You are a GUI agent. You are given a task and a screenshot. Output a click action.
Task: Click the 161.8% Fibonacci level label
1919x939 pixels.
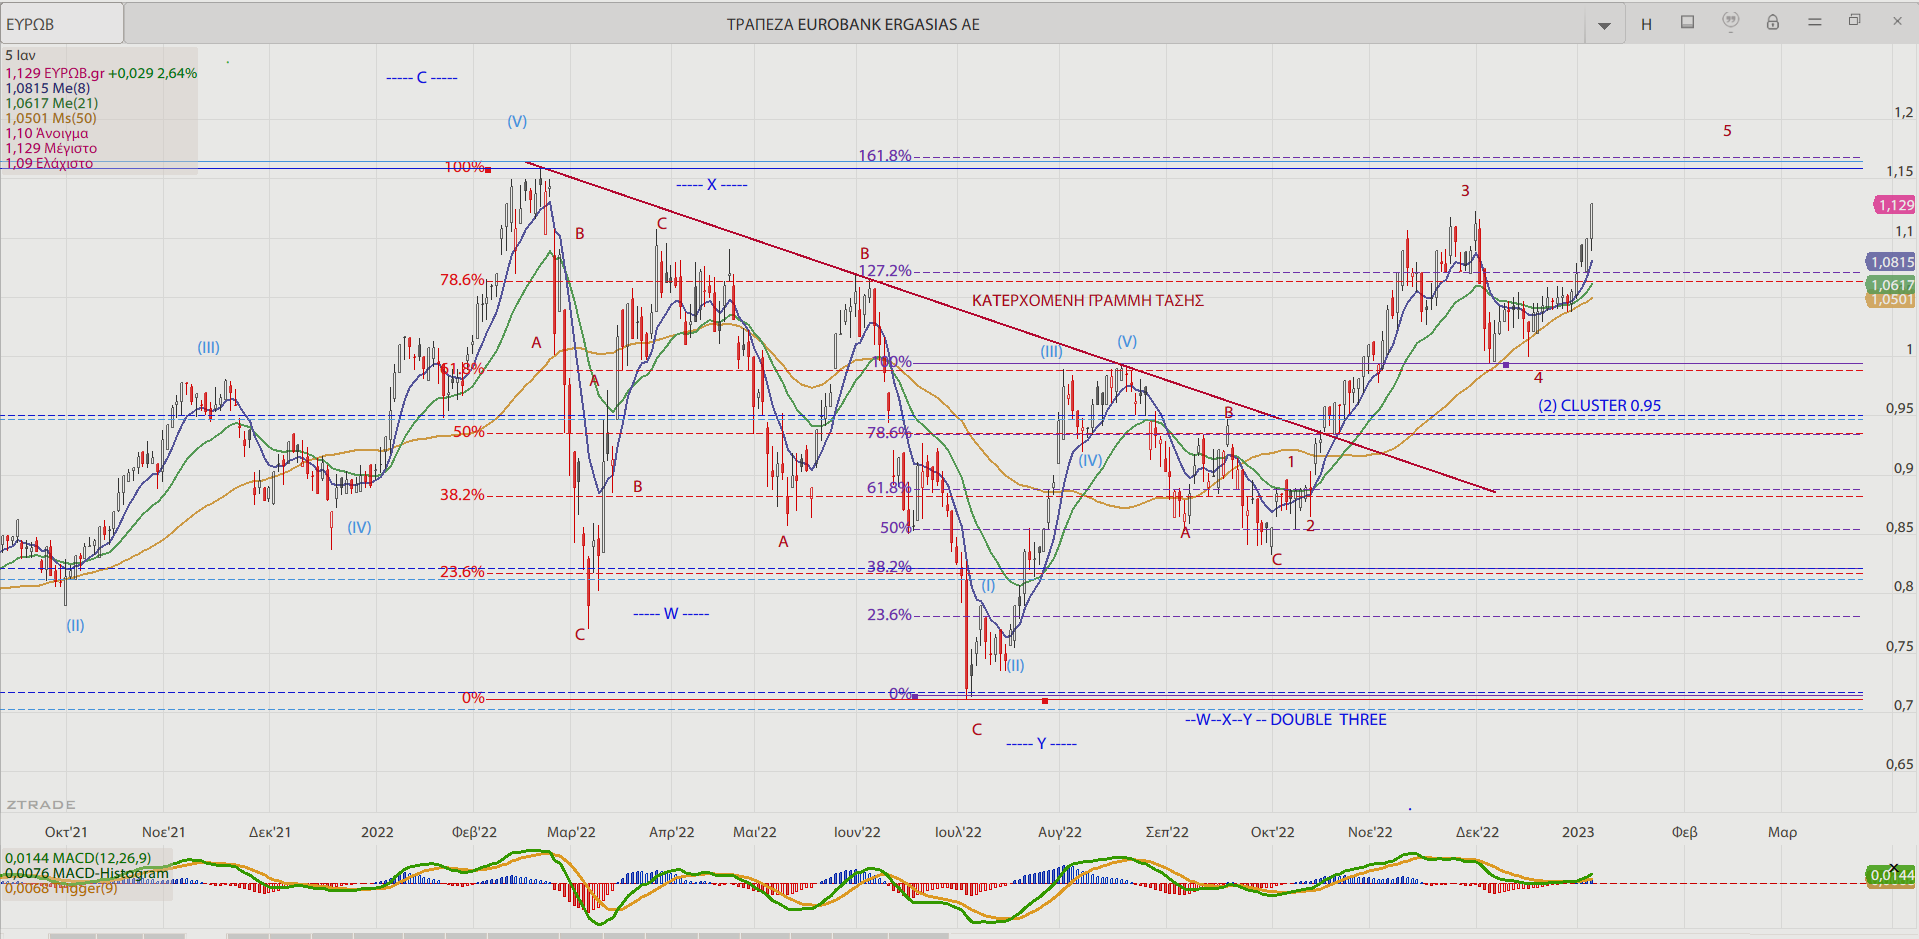pyautogui.click(x=884, y=156)
